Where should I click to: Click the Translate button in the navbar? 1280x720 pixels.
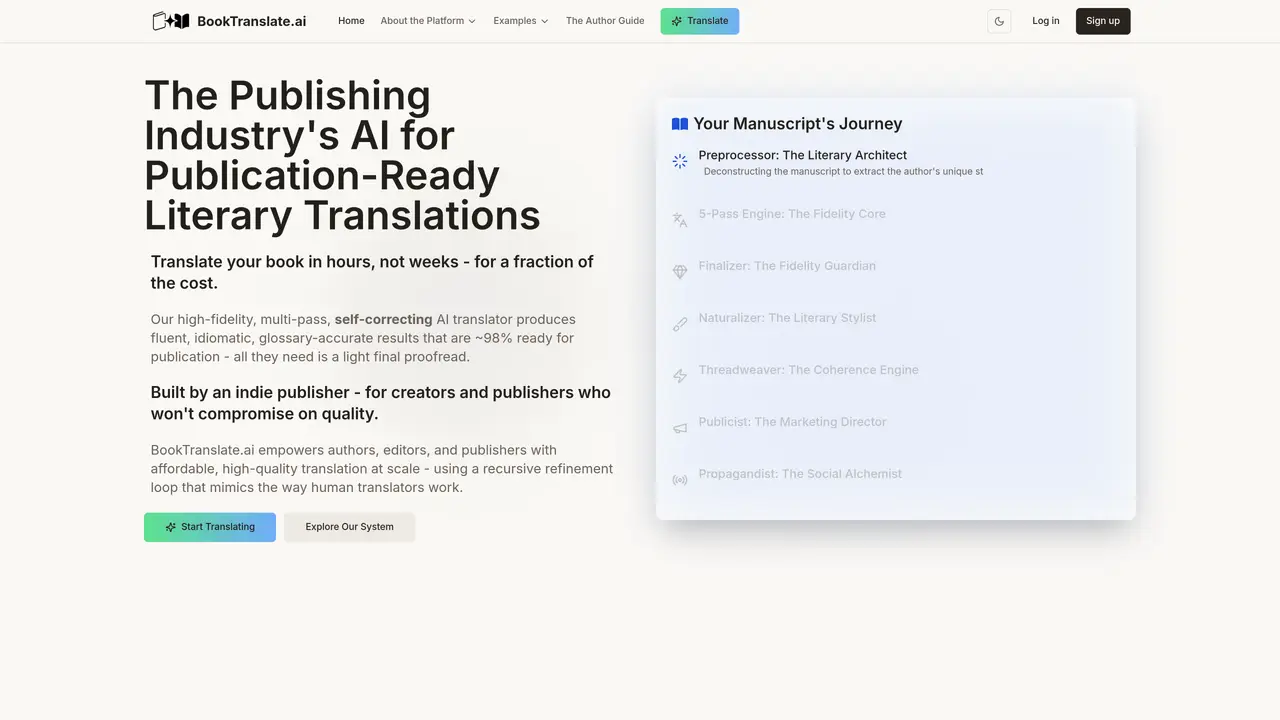pyautogui.click(x=700, y=21)
